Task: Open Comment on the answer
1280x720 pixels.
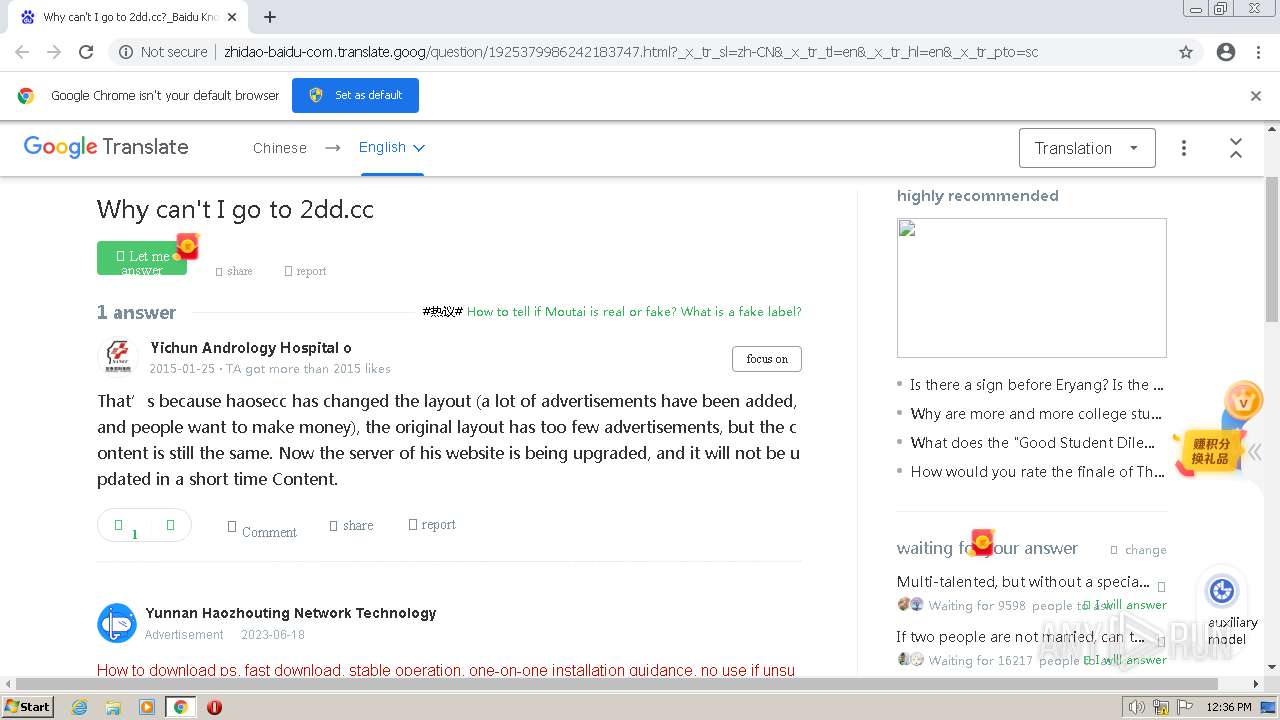Action: click(262, 530)
